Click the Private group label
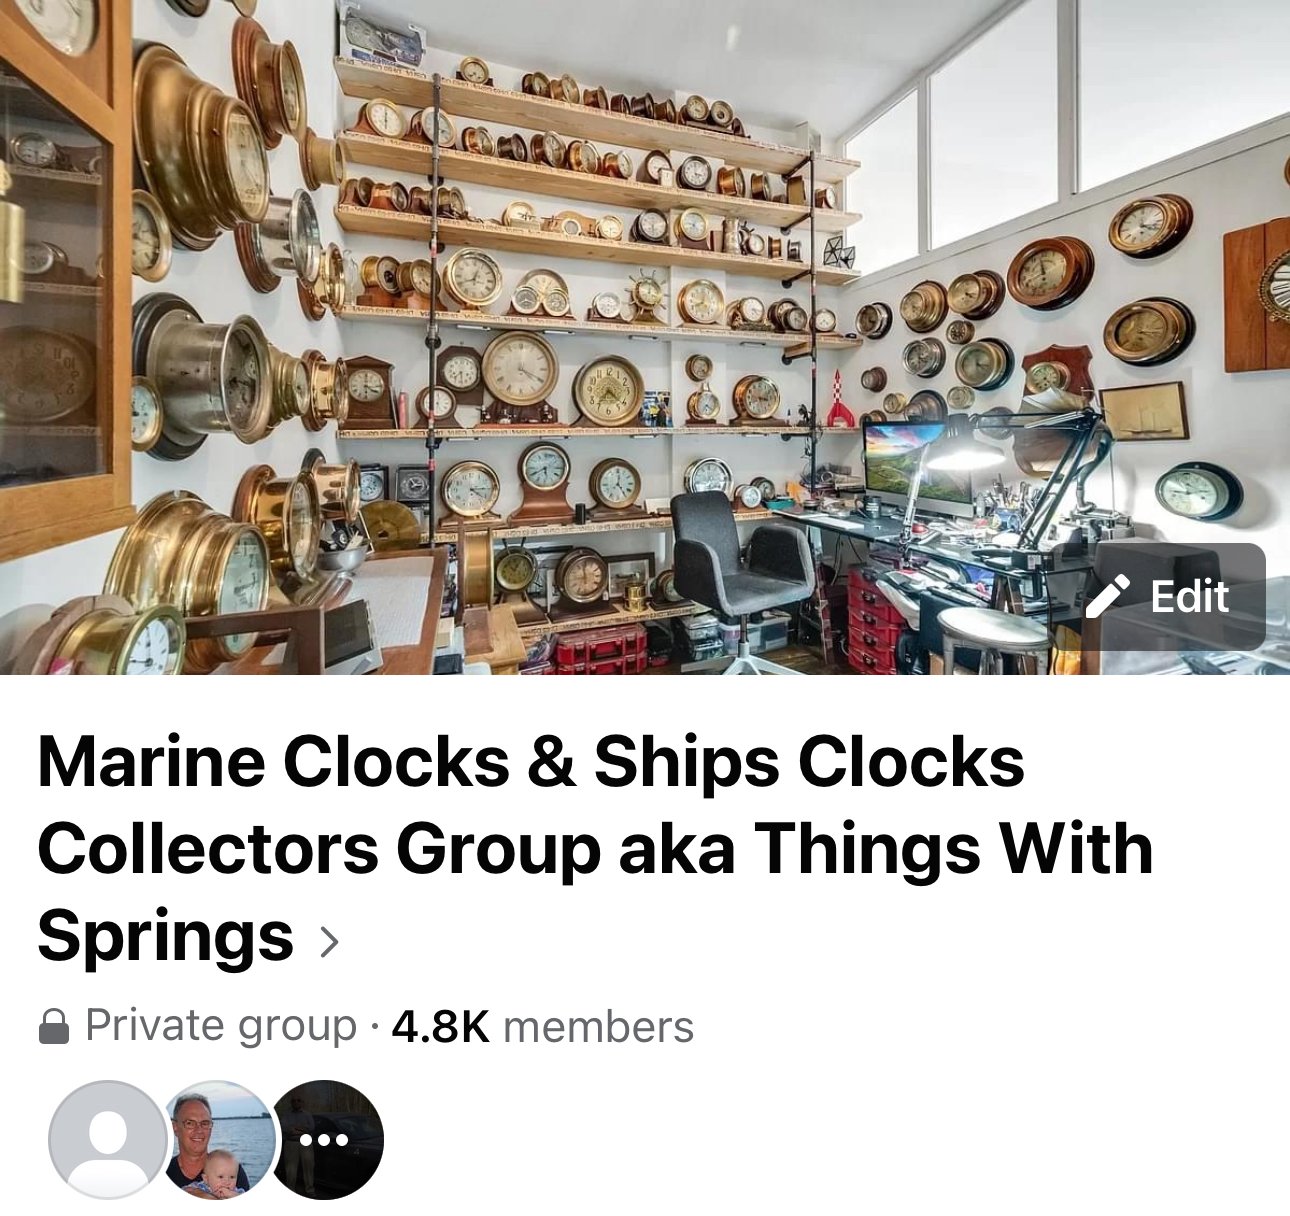The image size is (1290, 1216). 221,1027
